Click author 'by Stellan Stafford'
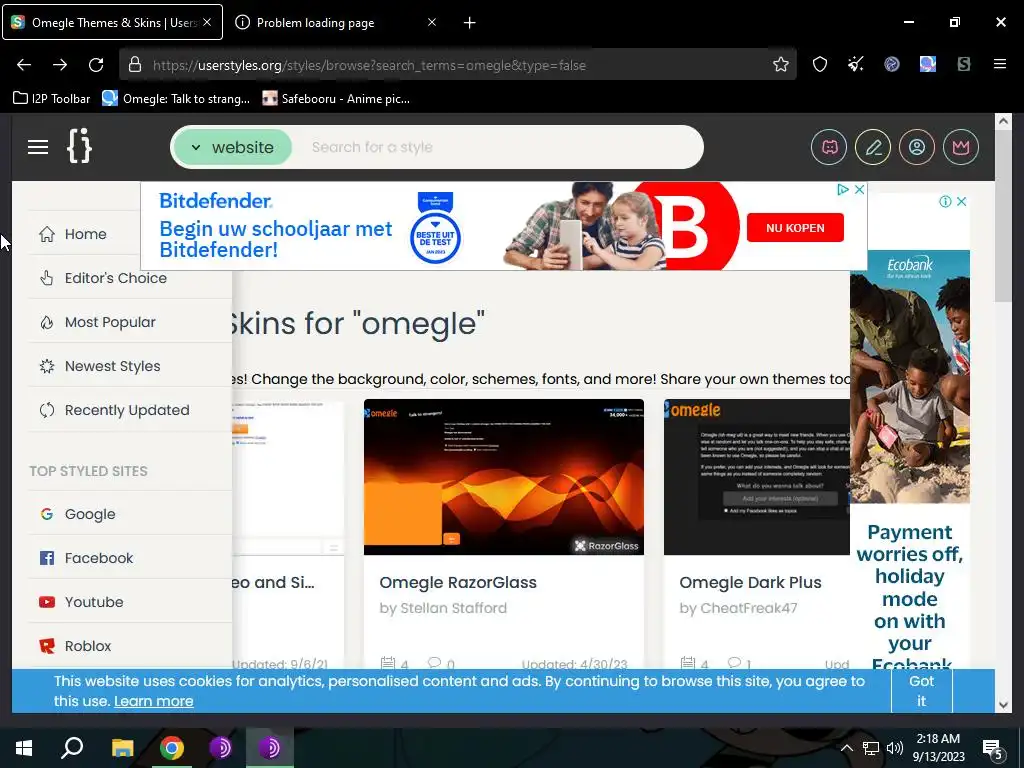Image resolution: width=1024 pixels, height=768 pixels. pos(443,608)
